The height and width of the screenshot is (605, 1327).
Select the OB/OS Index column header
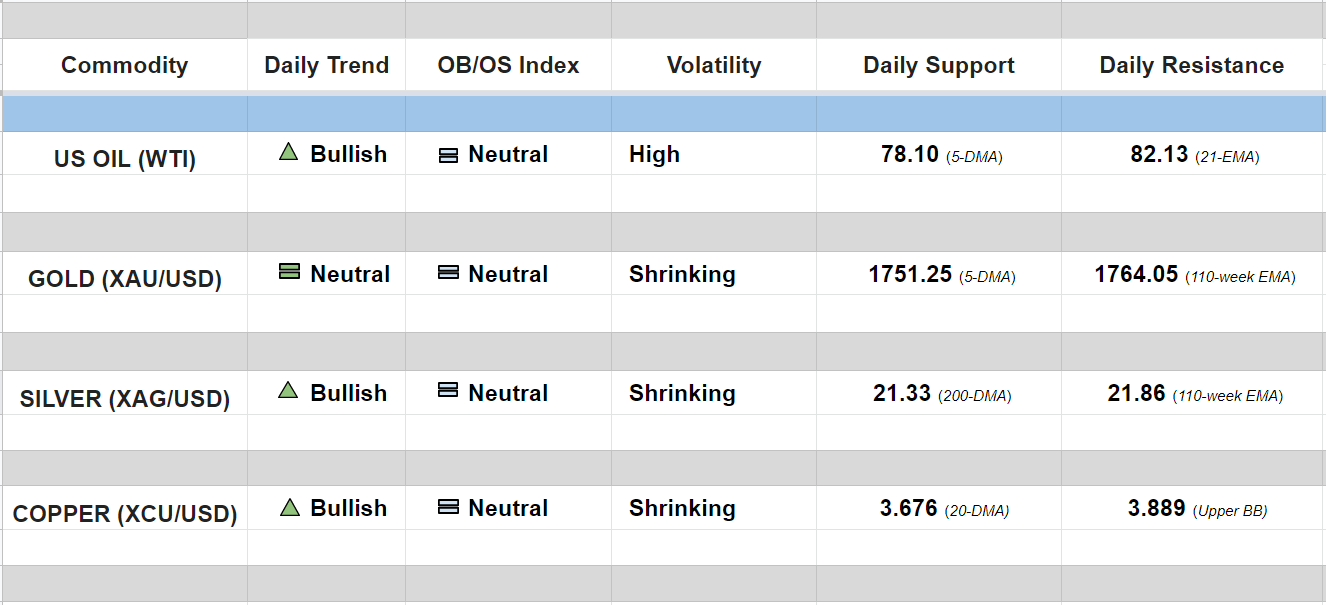(508, 66)
